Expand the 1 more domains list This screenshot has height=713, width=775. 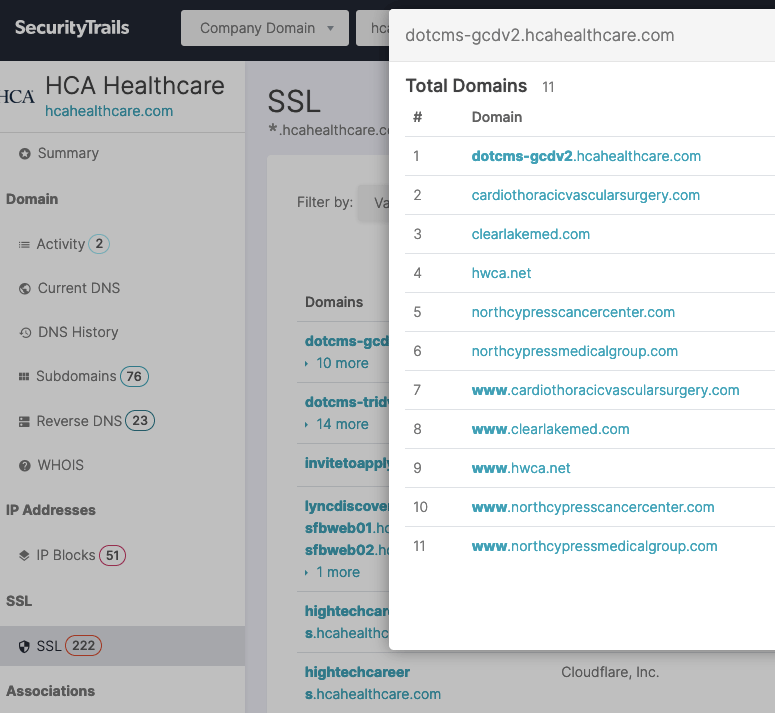pos(338,572)
